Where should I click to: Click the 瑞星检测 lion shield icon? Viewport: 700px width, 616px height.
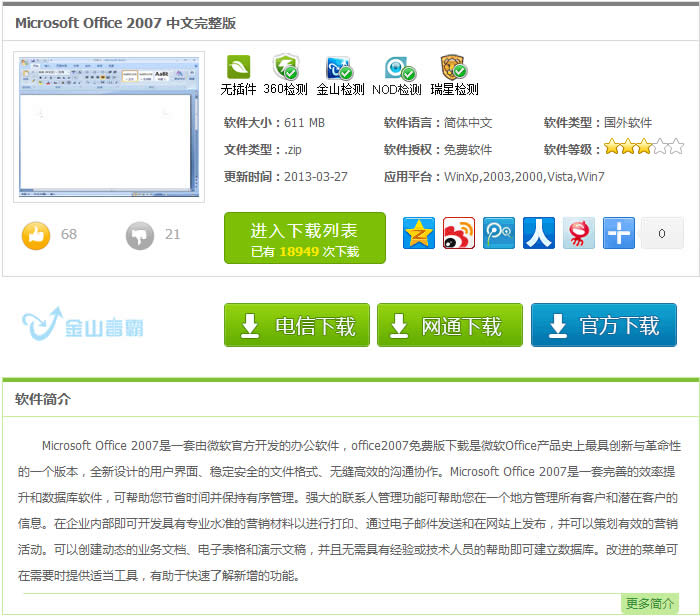[453, 67]
